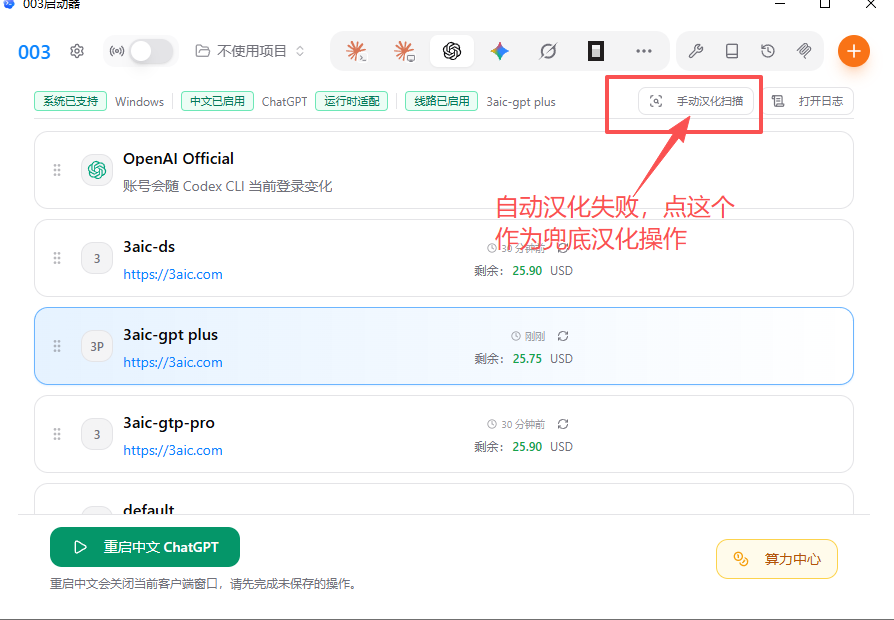Click the OpenAI Official logo icon
The height and width of the screenshot is (620, 894).
[x=97, y=170]
